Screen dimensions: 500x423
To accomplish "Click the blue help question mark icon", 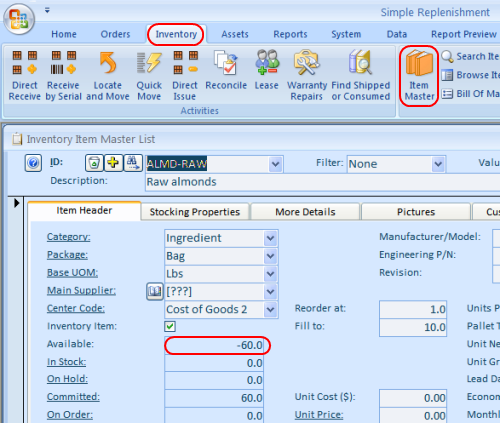I will coord(33,163).
